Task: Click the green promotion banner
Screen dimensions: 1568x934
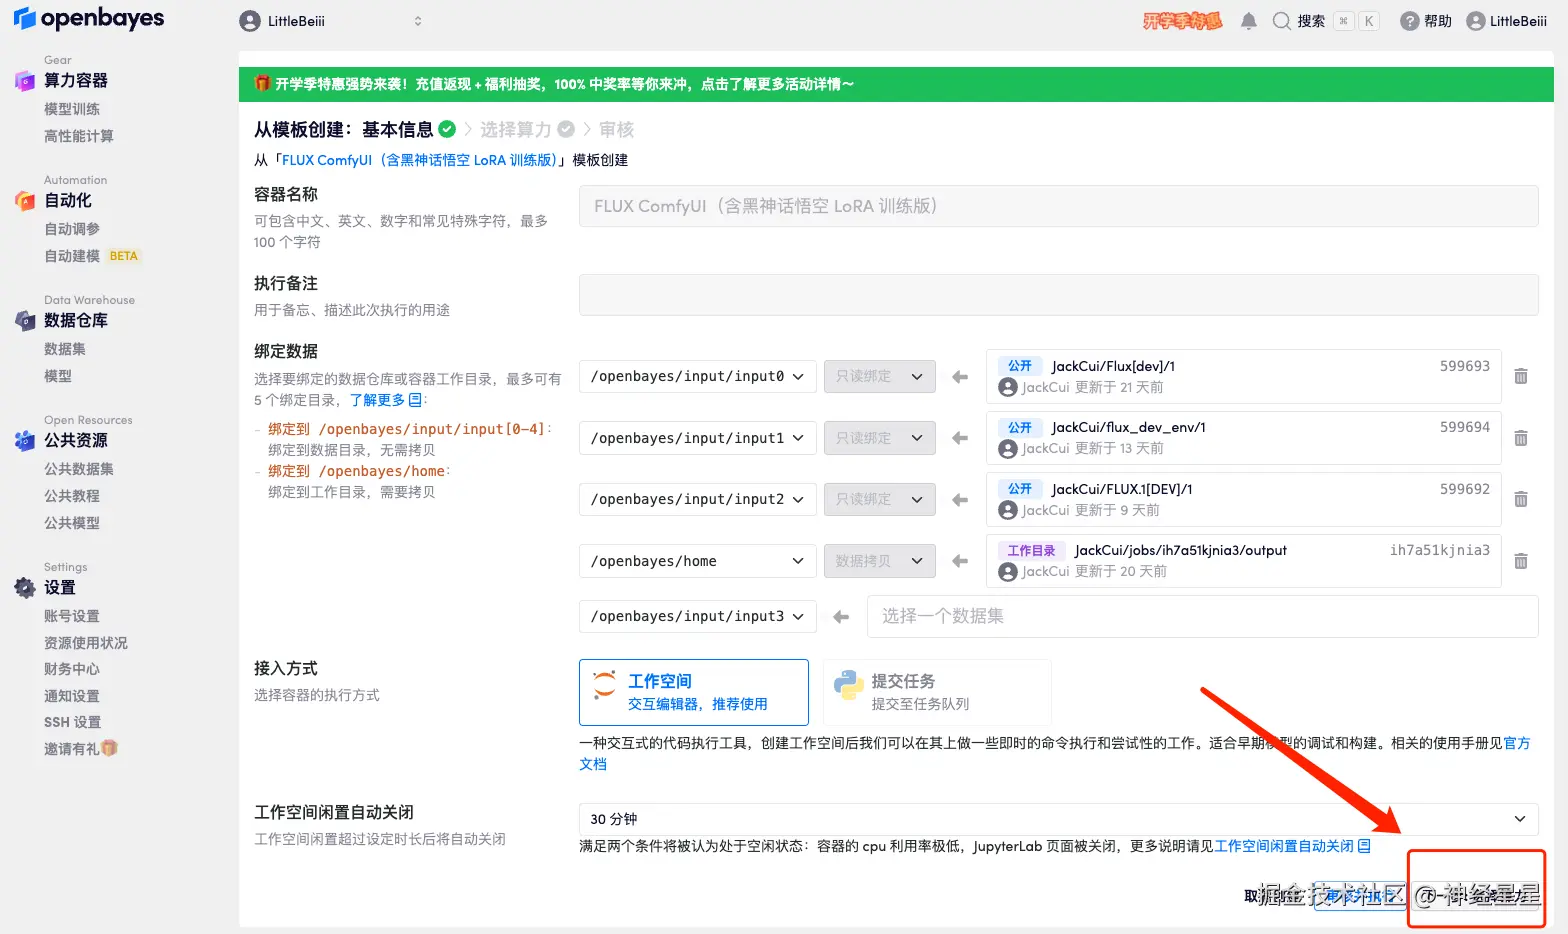Action: tap(896, 84)
